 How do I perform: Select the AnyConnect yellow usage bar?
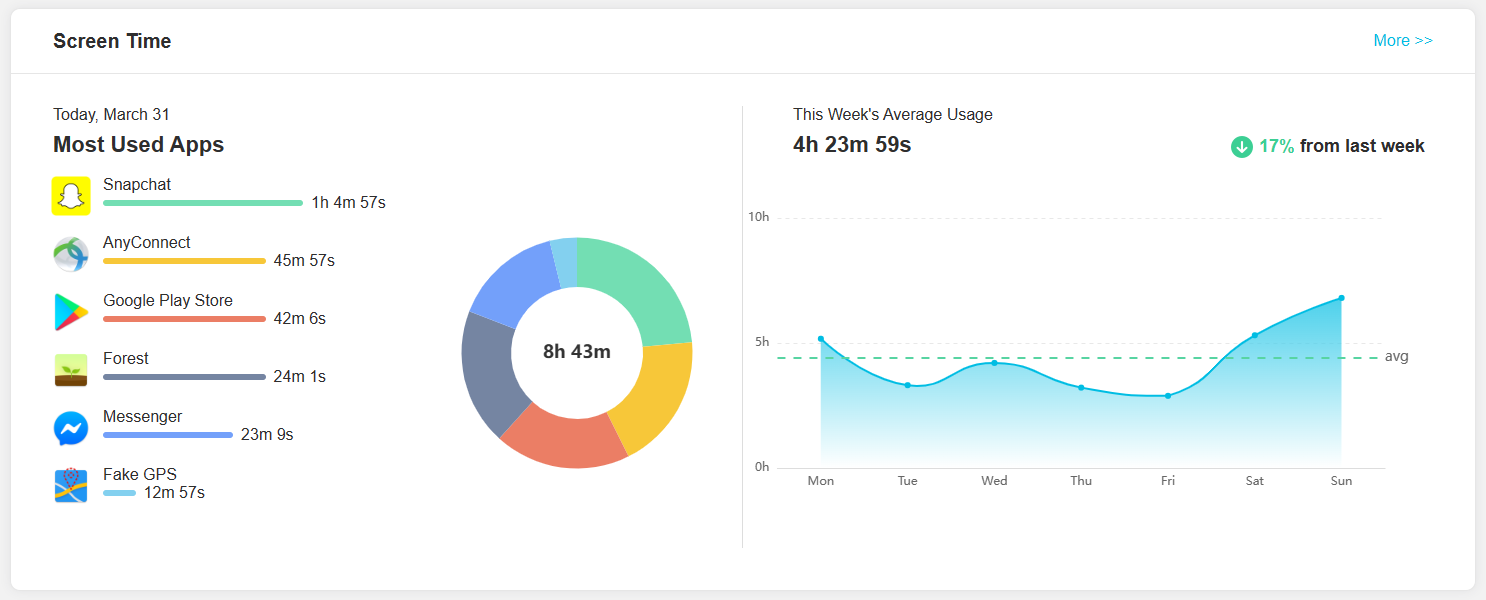184,261
